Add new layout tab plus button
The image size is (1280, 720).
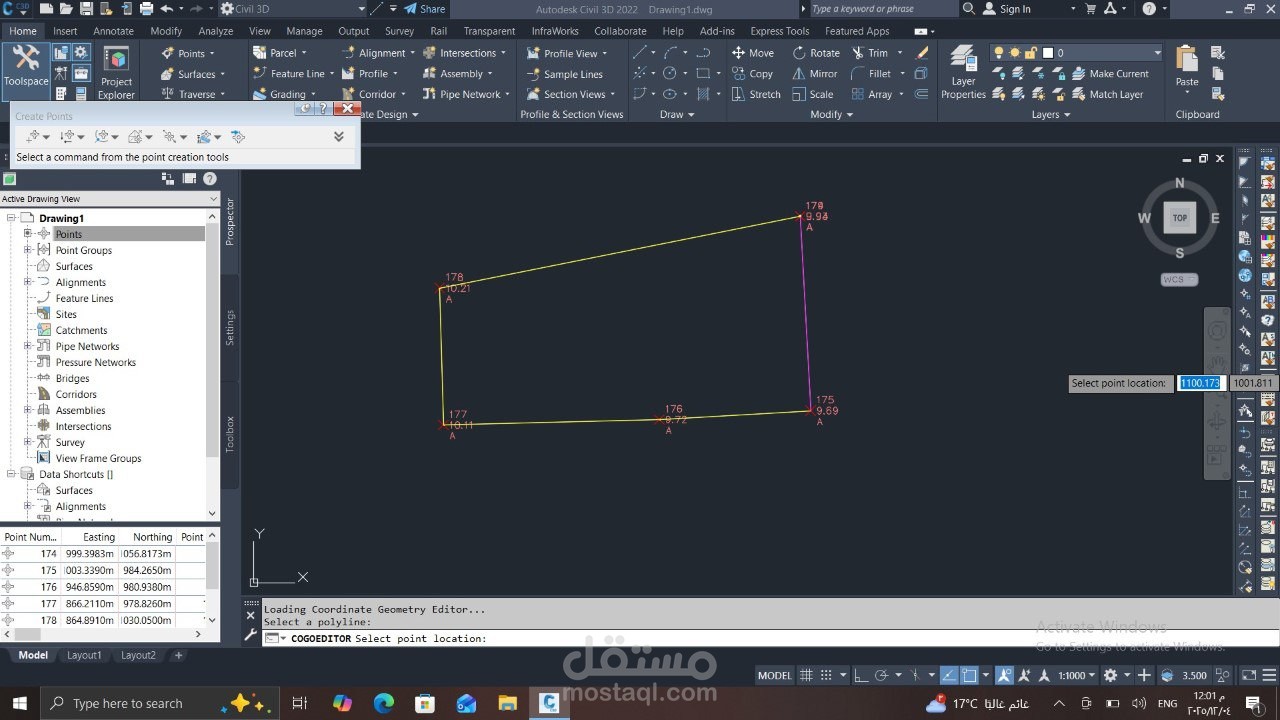pyautogui.click(x=179, y=656)
